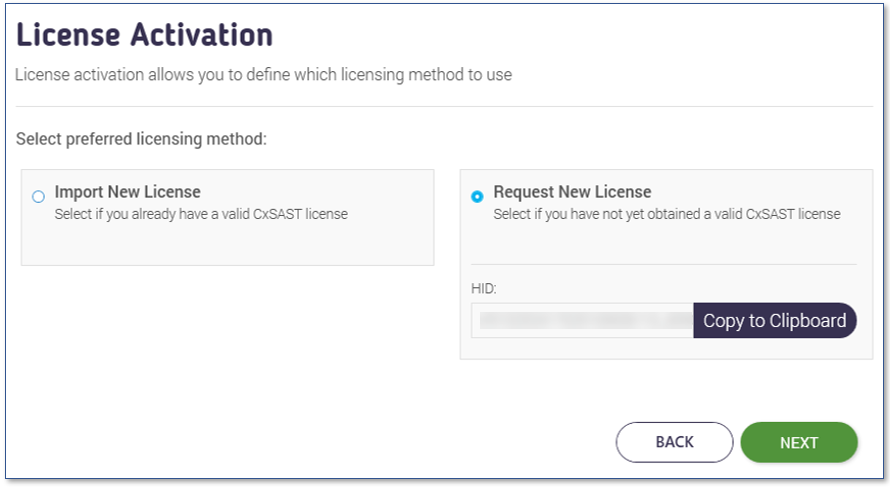Select the Request New License radio button
This screenshot has height=487, width=890.
click(477, 196)
